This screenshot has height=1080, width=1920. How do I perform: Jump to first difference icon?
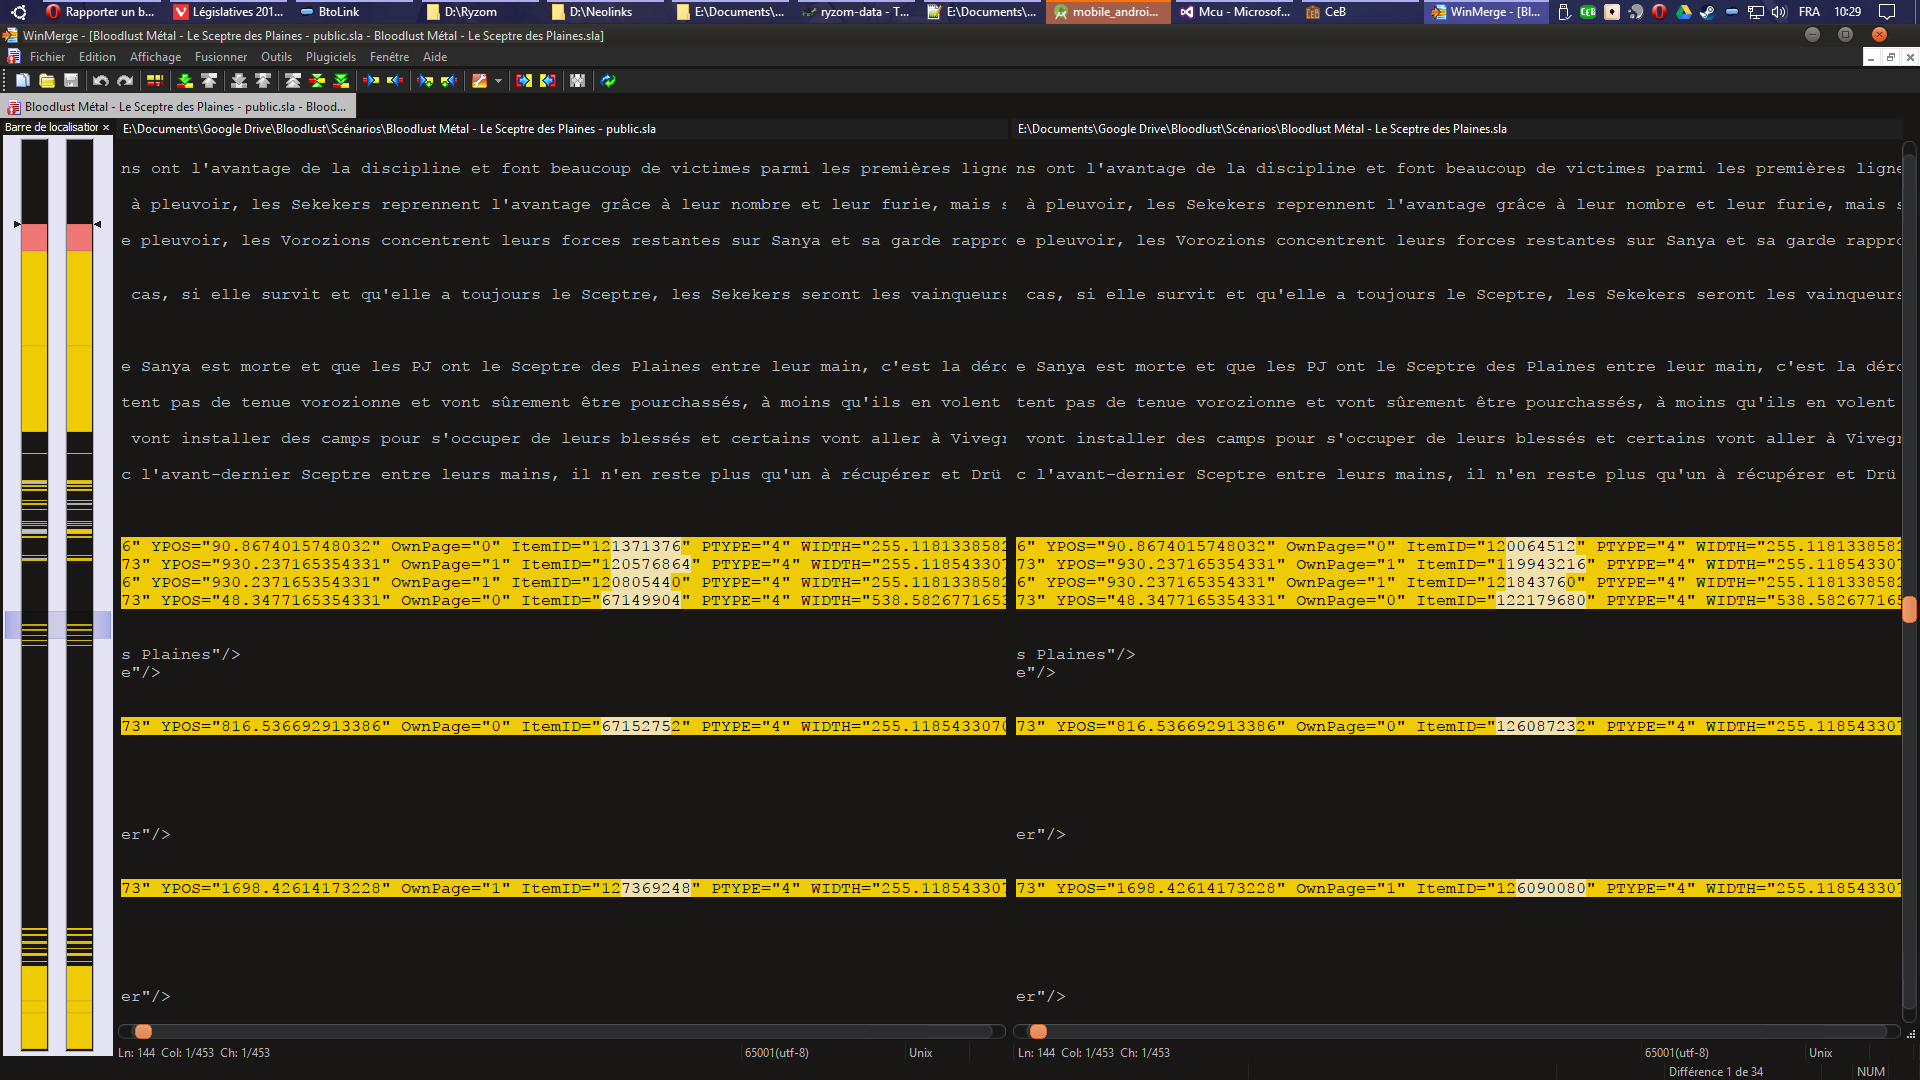(293, 81)
